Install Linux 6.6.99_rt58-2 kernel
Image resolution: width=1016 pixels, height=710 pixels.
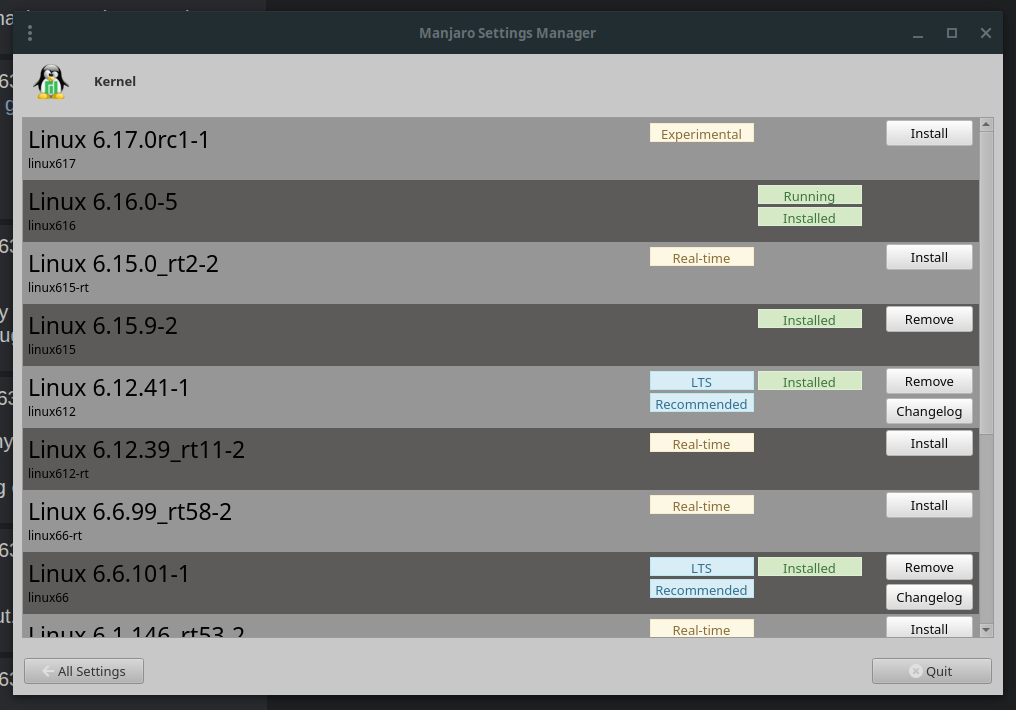click(929, 505)
